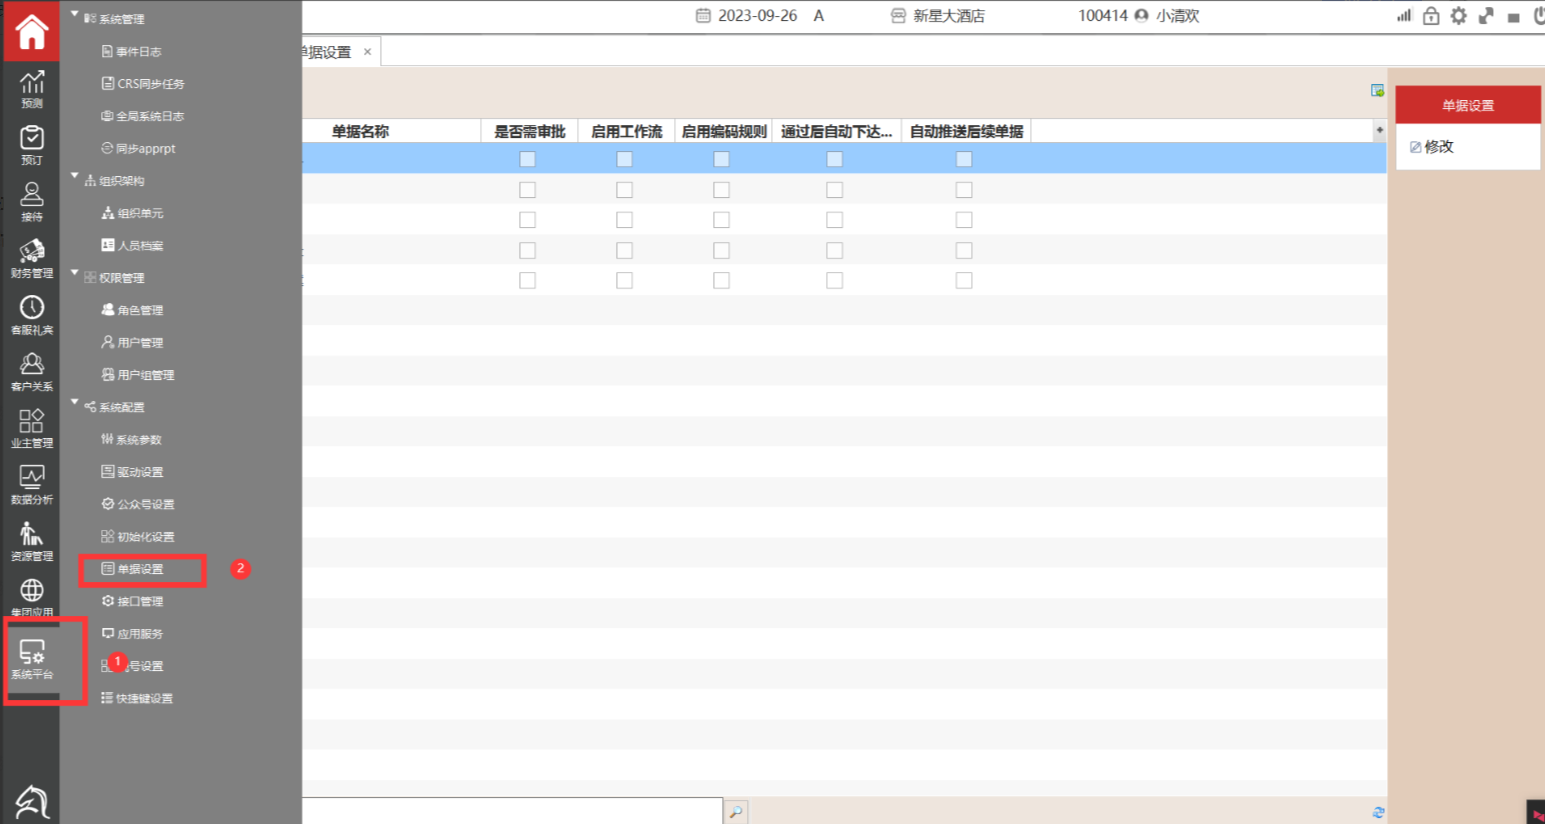The image size is (1545, 824).
Task: Open settings gear icon in top bar
Action: [1458, 16]
